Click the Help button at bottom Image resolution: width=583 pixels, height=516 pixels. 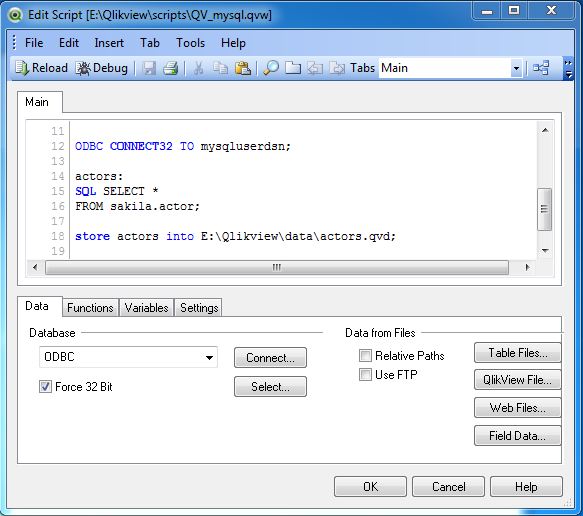click(x=526, y=487)
